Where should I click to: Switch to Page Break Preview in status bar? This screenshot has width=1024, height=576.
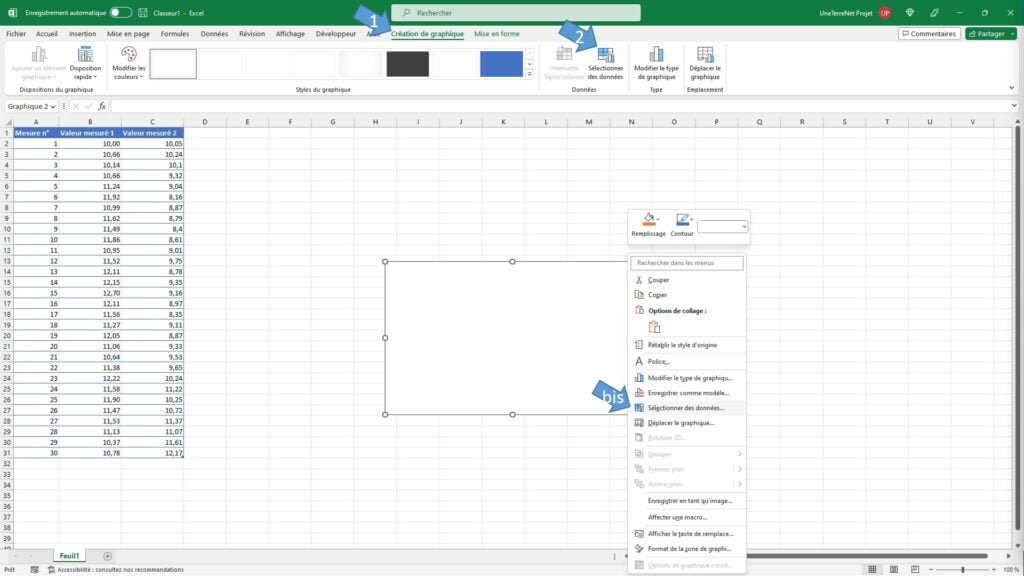tap(915, 569)
